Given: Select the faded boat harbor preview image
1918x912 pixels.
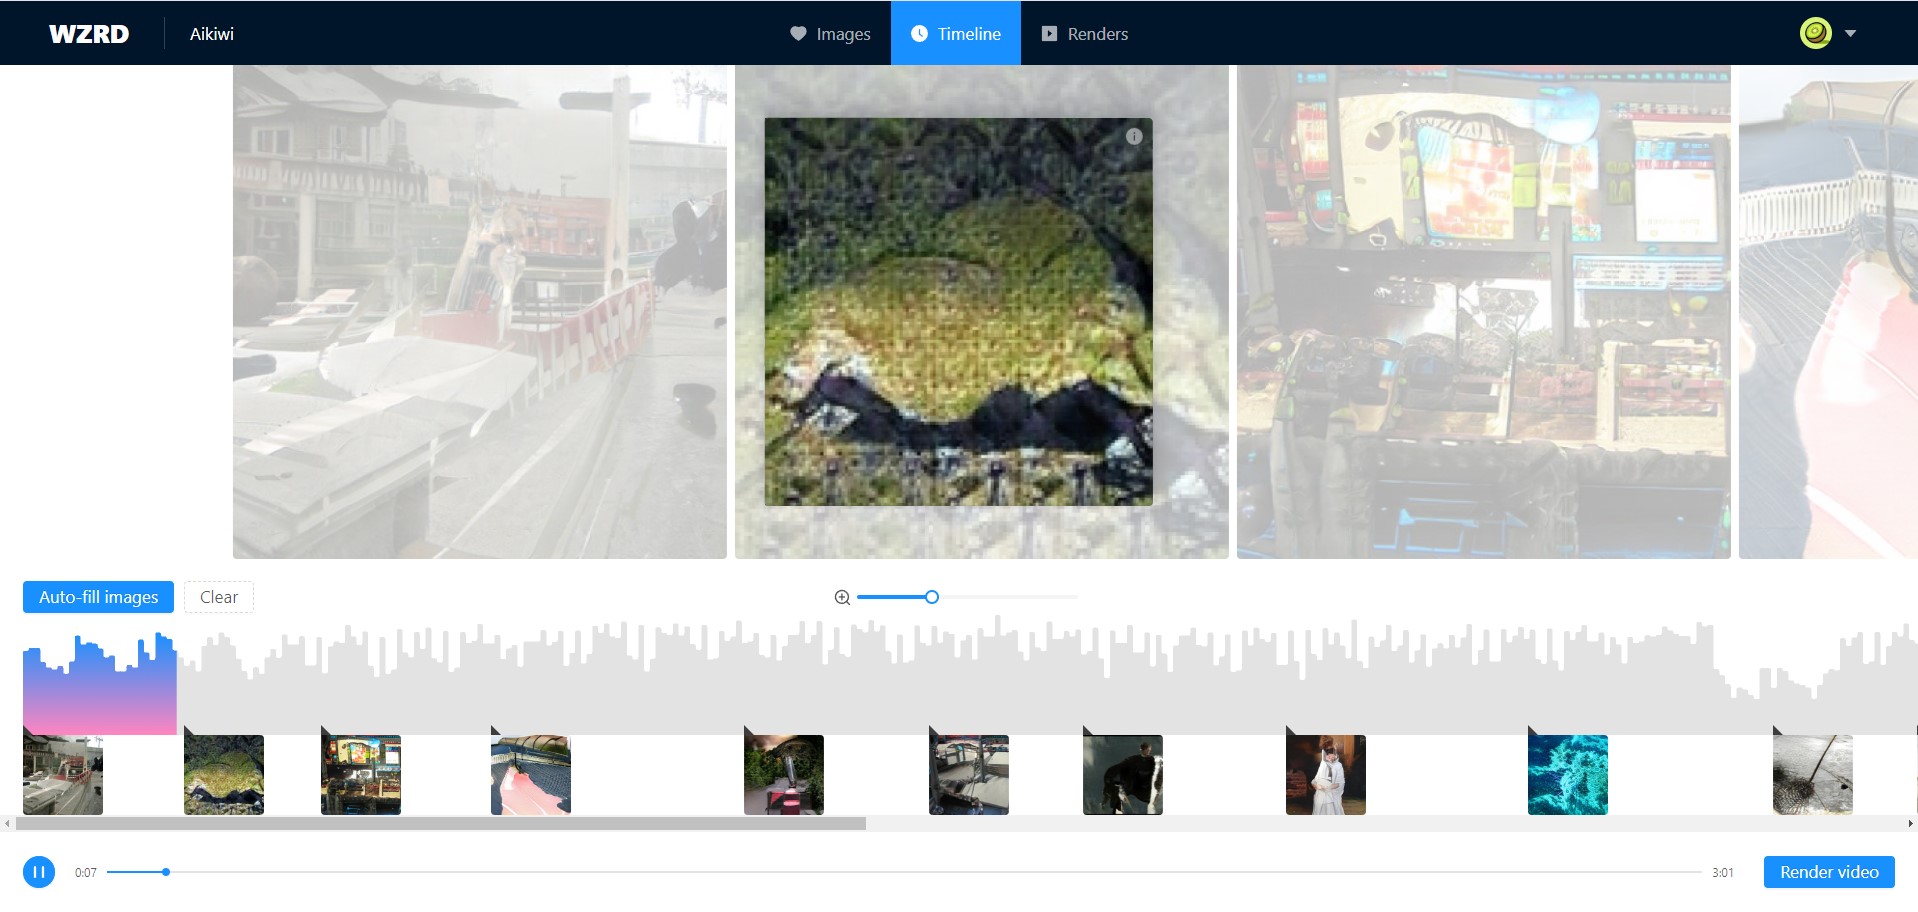Looking at the screenshot, I should click(x=480, y=312).
